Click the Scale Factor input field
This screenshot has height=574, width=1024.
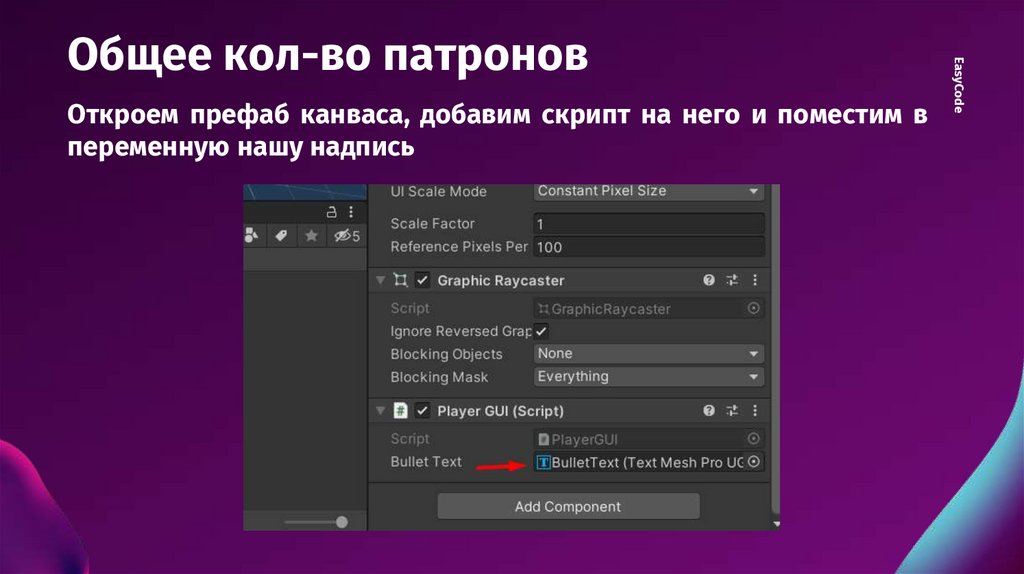click(648, 224)
